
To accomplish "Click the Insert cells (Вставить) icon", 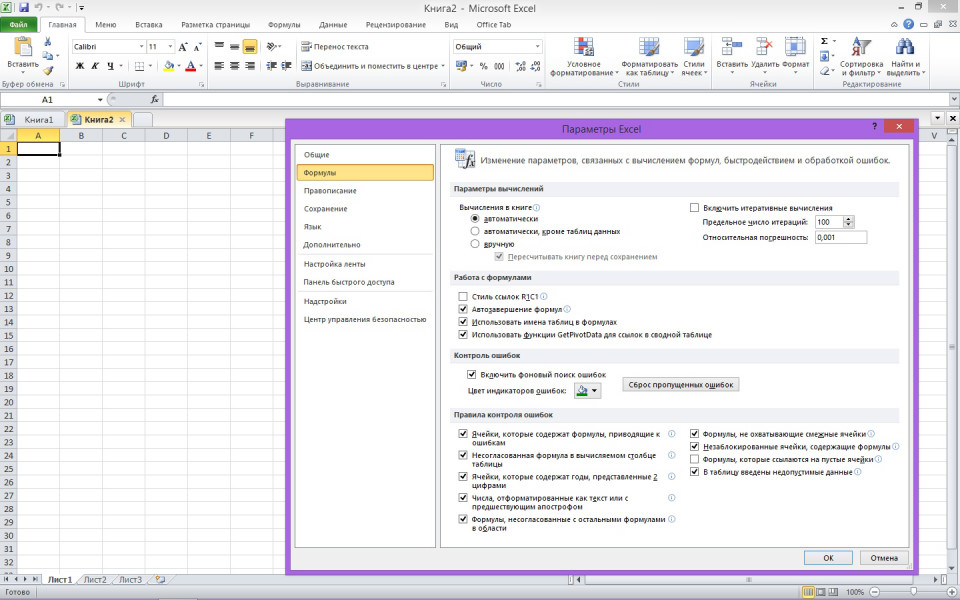I will pyautogui.click(x=732, y=48).
